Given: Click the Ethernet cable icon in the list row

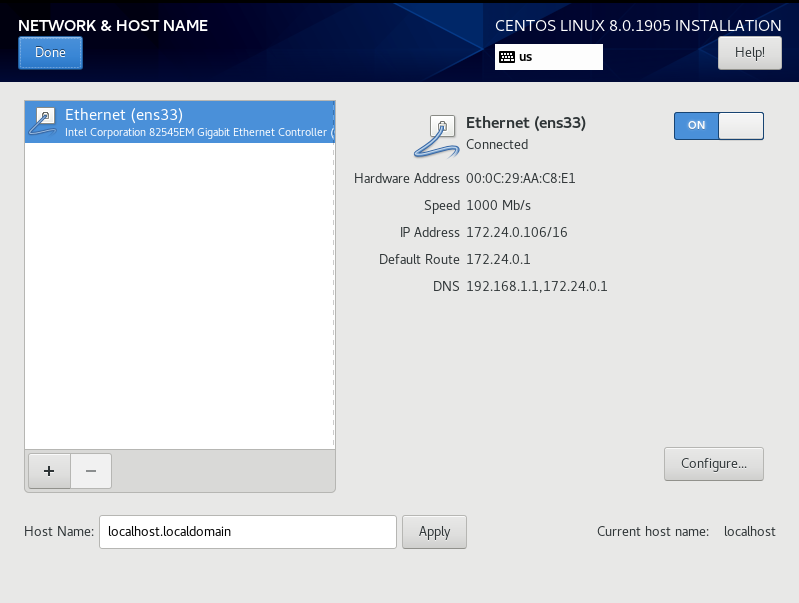Looking at the screenshot, I should click(43, 122).
